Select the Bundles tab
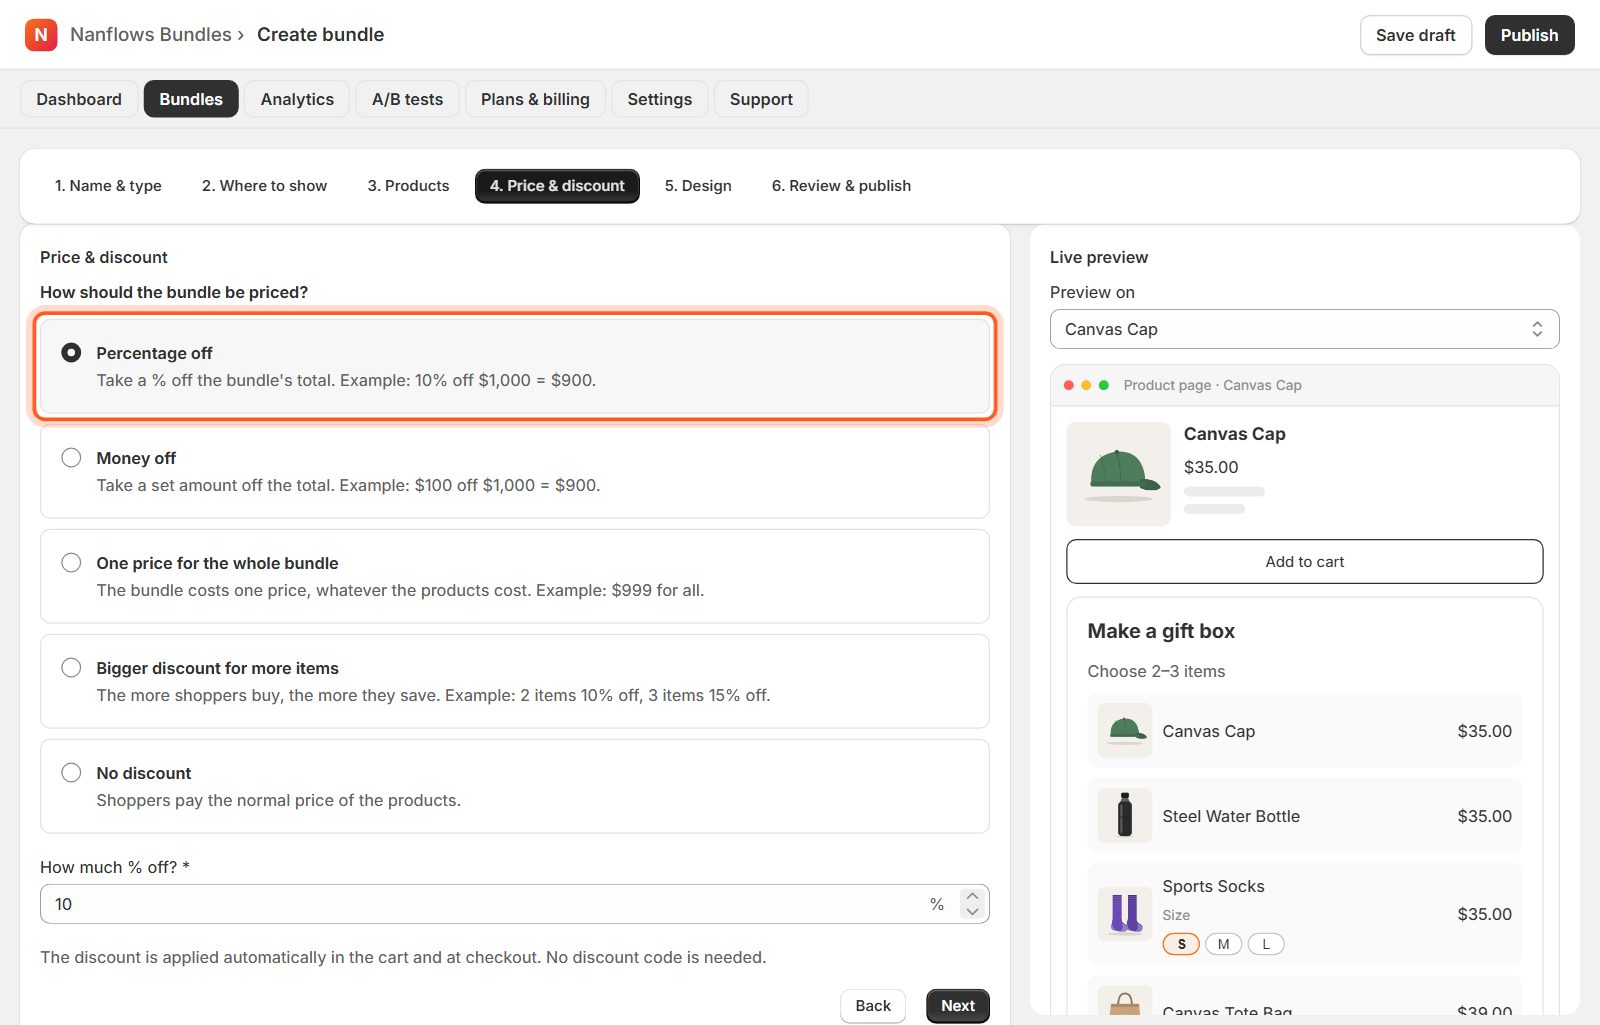The width and height of the screenshot is (1600, 1025). (191, 99)
